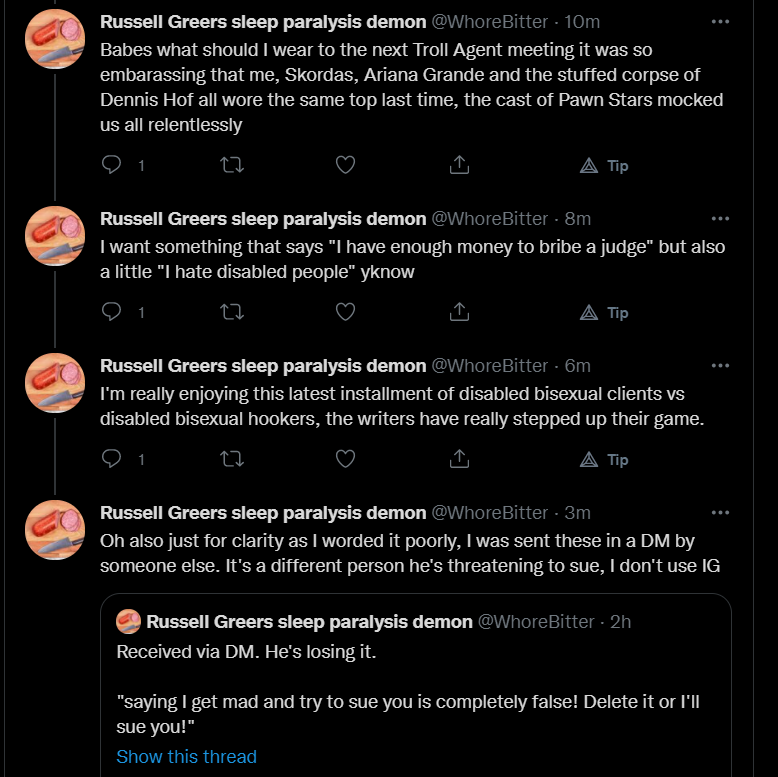Tip the author on the 10m tweet

click(604, 165)
